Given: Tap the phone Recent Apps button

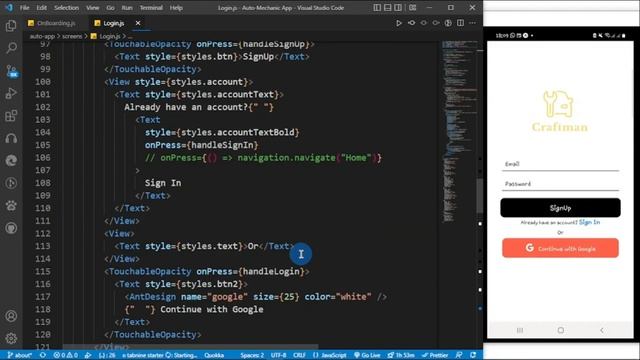Looking at the screenshot, I should click(x=520, y=330).
